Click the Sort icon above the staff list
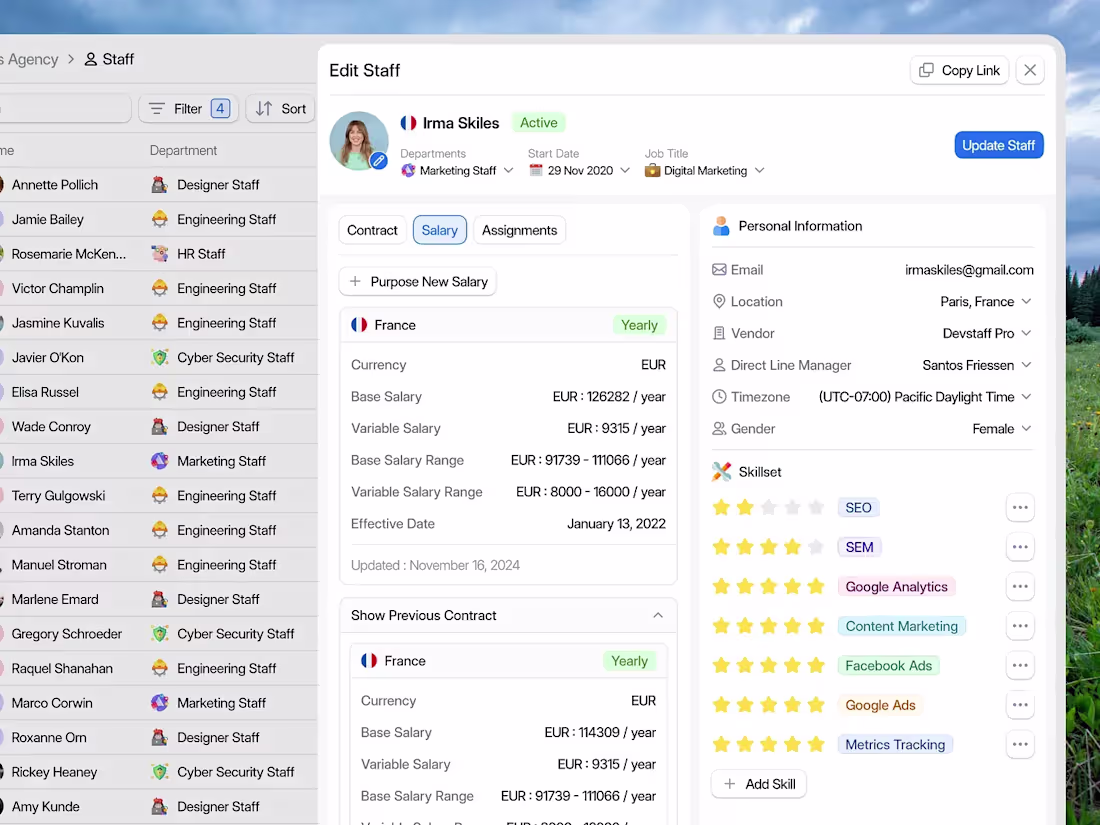Screen dimensions: 1100x825 click(x=261, y=108)
